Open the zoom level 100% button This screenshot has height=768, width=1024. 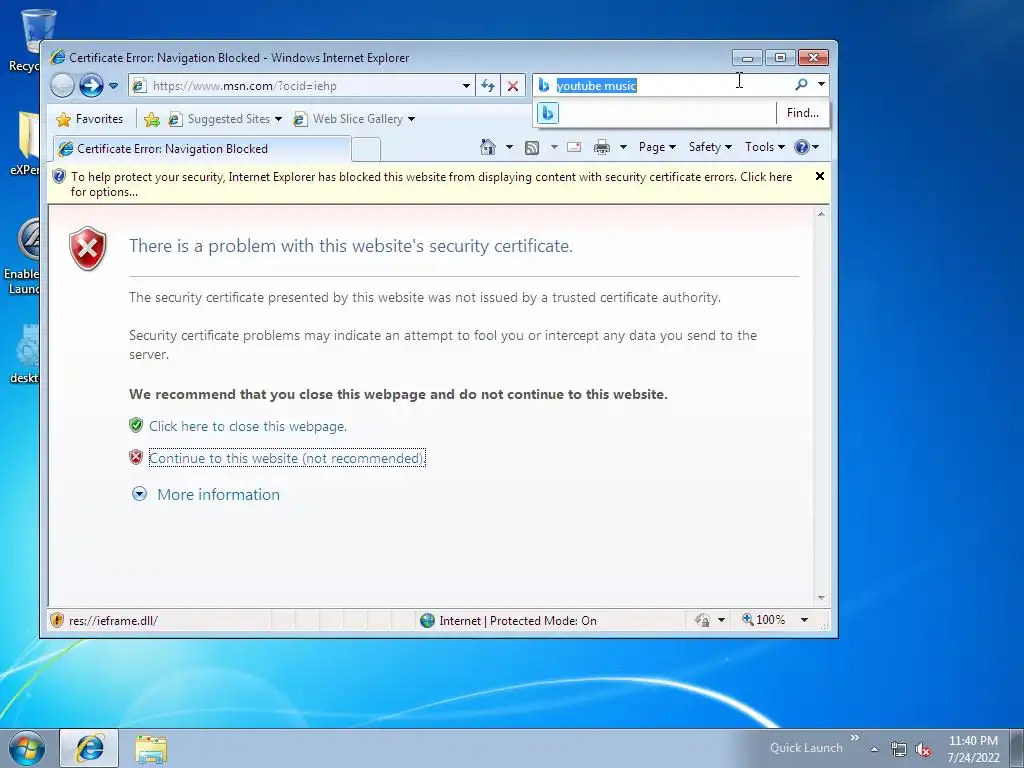point(764,619)
